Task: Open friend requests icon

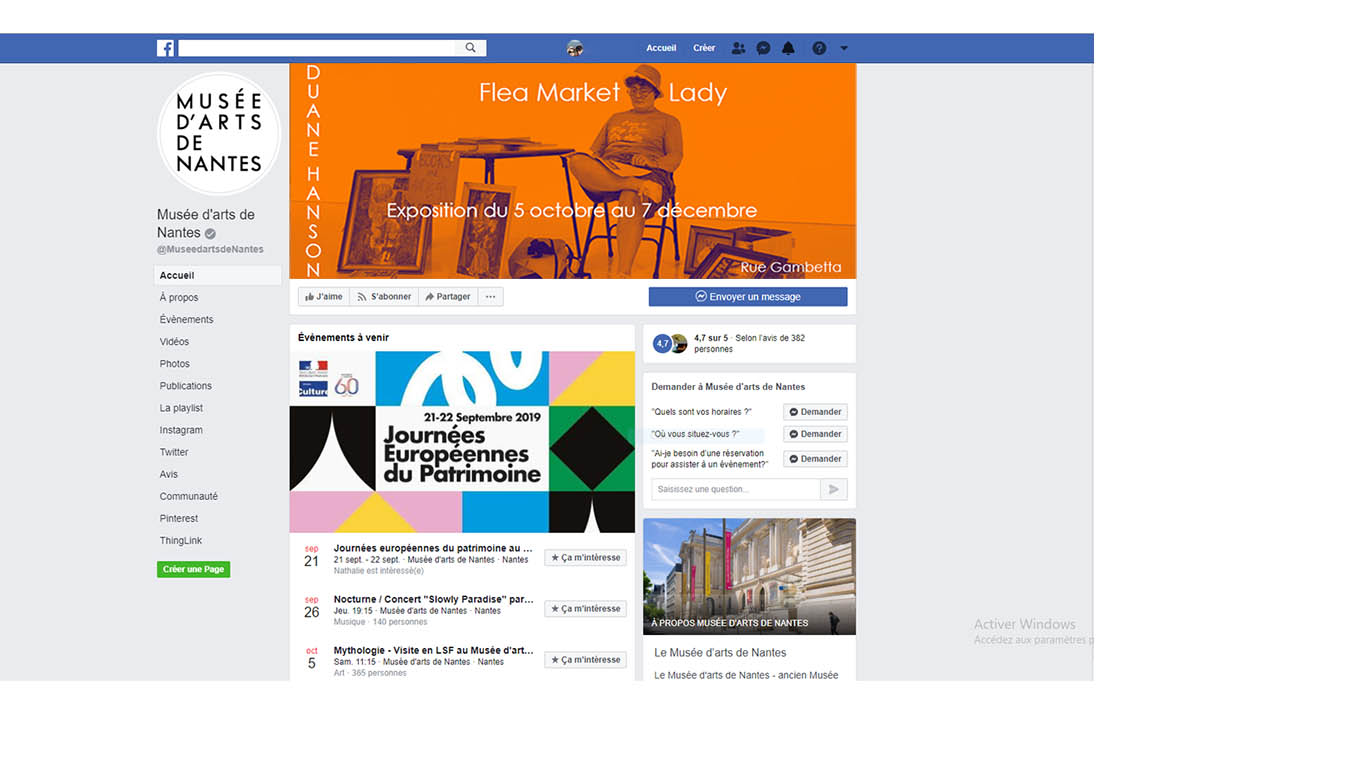Action: tap(738, 48)
